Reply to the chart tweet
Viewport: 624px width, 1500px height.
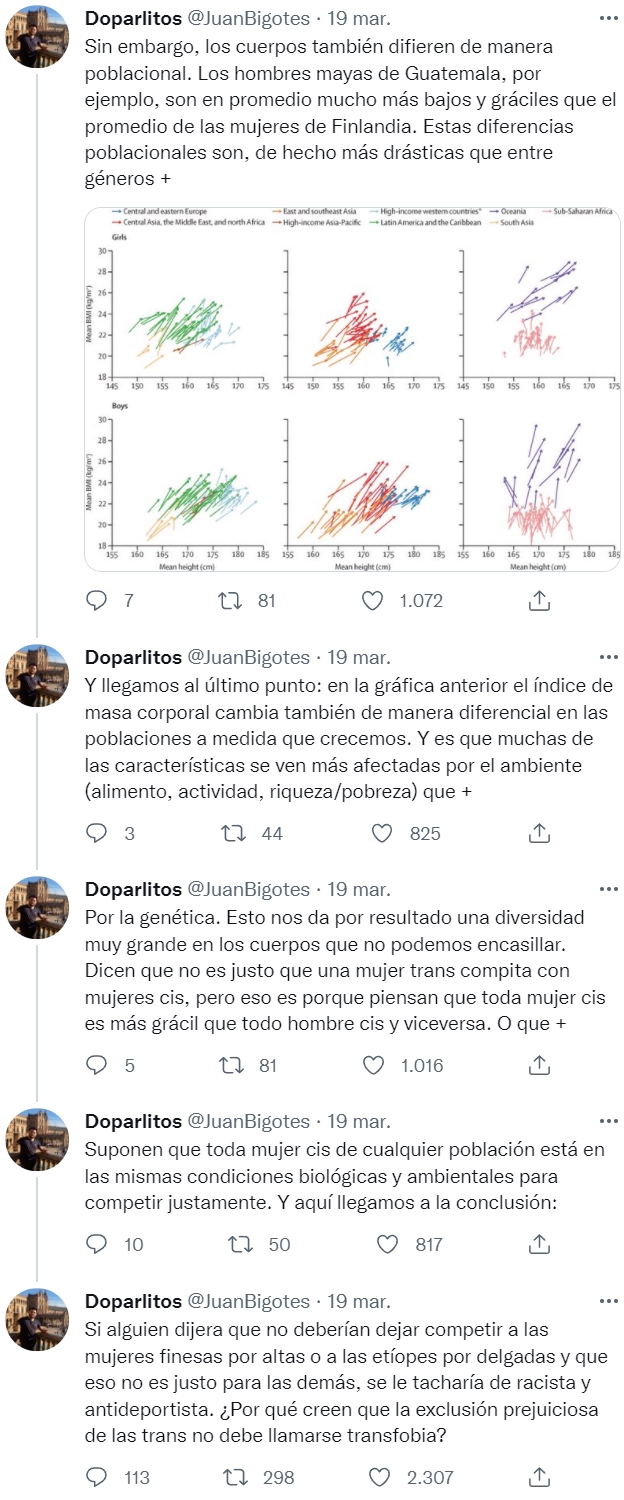[97, 600]
